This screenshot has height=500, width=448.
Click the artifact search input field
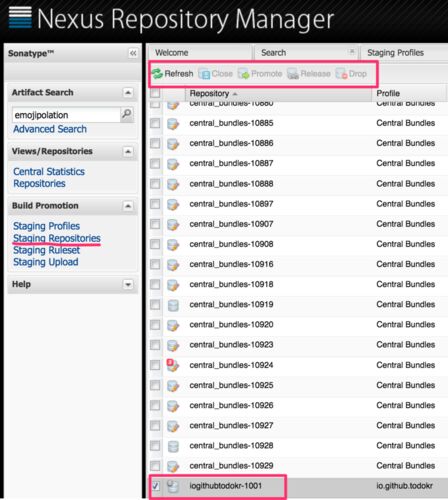click(x=66, y=115)
